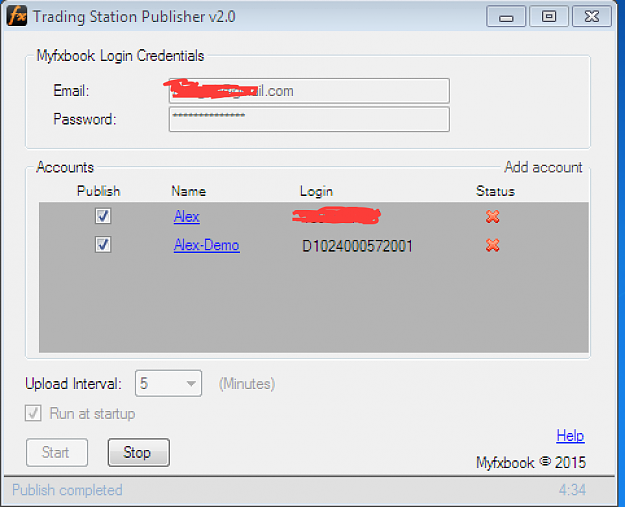The height and width of the screenshot is (507, 625).
Task: Click the red X status icon for Alex
Action: click(x=492, y=216)
